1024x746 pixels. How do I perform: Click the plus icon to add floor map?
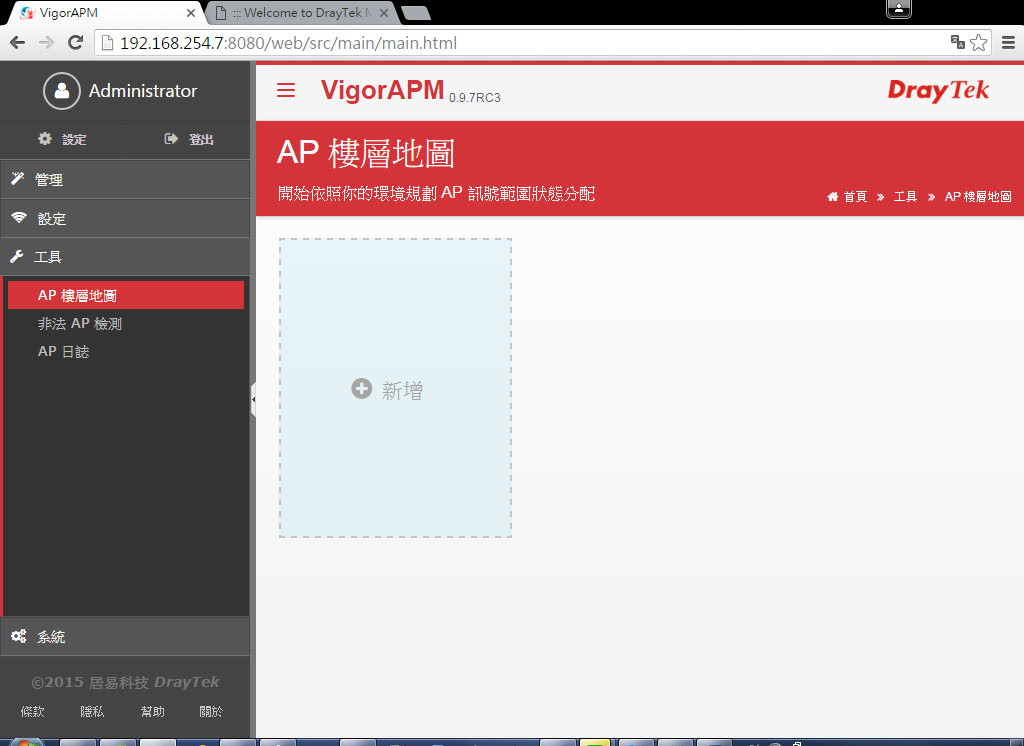[361, 389]
